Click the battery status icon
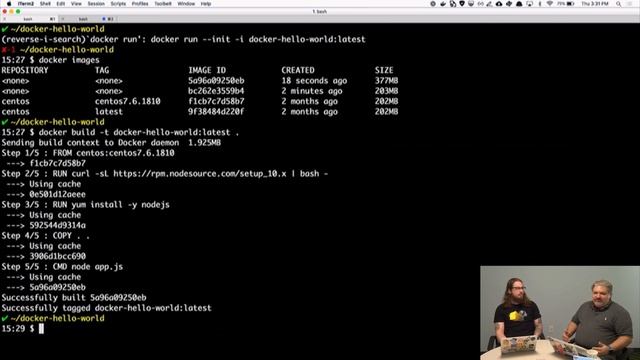Viewport: 640px width, 360px height. click(x=570, y=4)
